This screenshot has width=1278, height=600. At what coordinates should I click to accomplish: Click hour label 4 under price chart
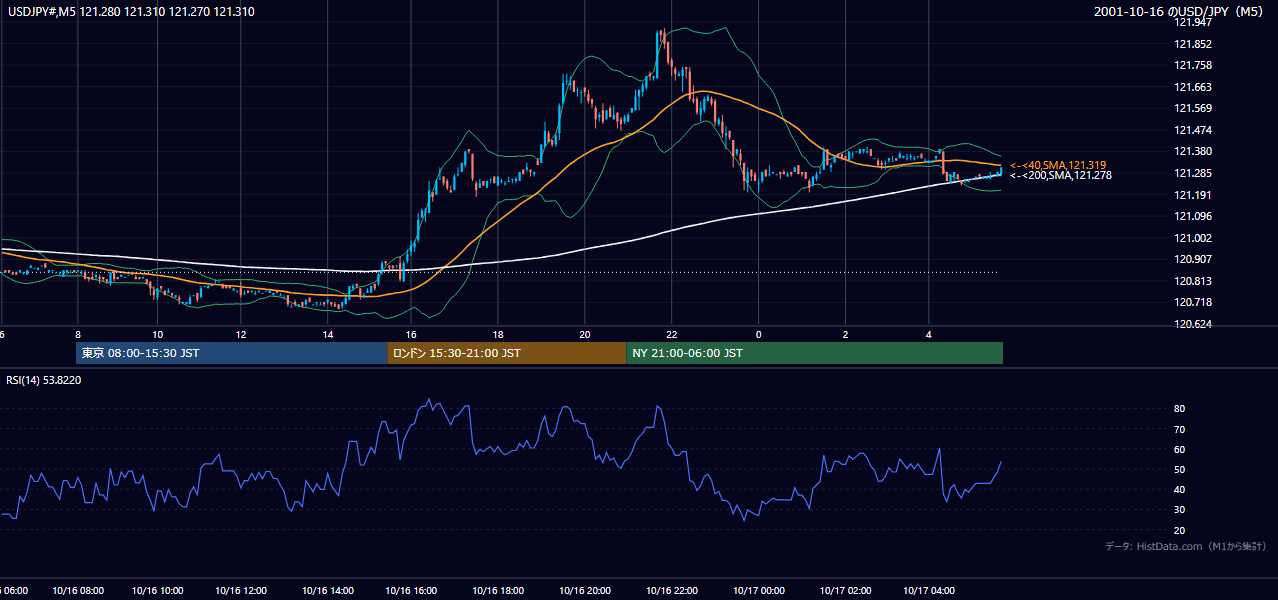pos(929,334)
